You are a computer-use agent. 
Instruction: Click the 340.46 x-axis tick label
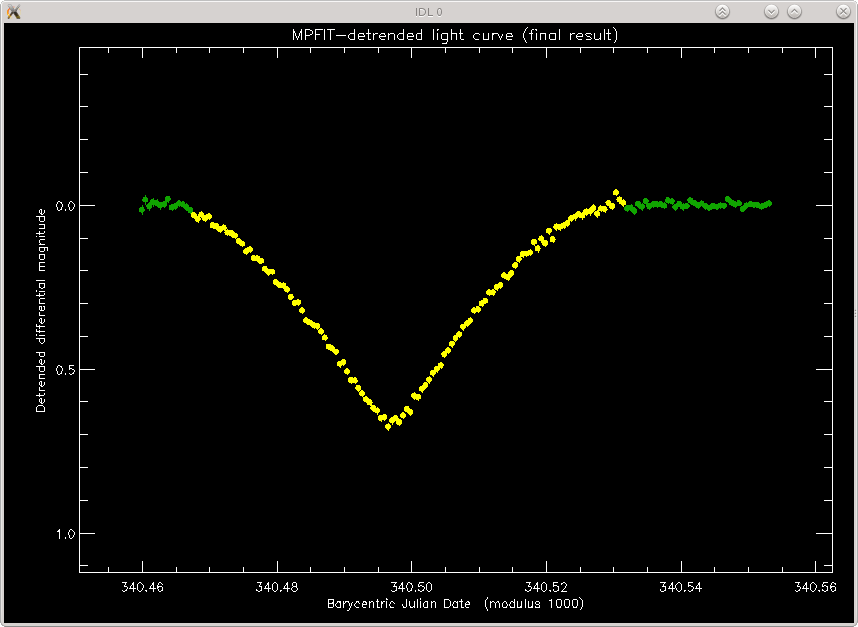coord(142,587)
